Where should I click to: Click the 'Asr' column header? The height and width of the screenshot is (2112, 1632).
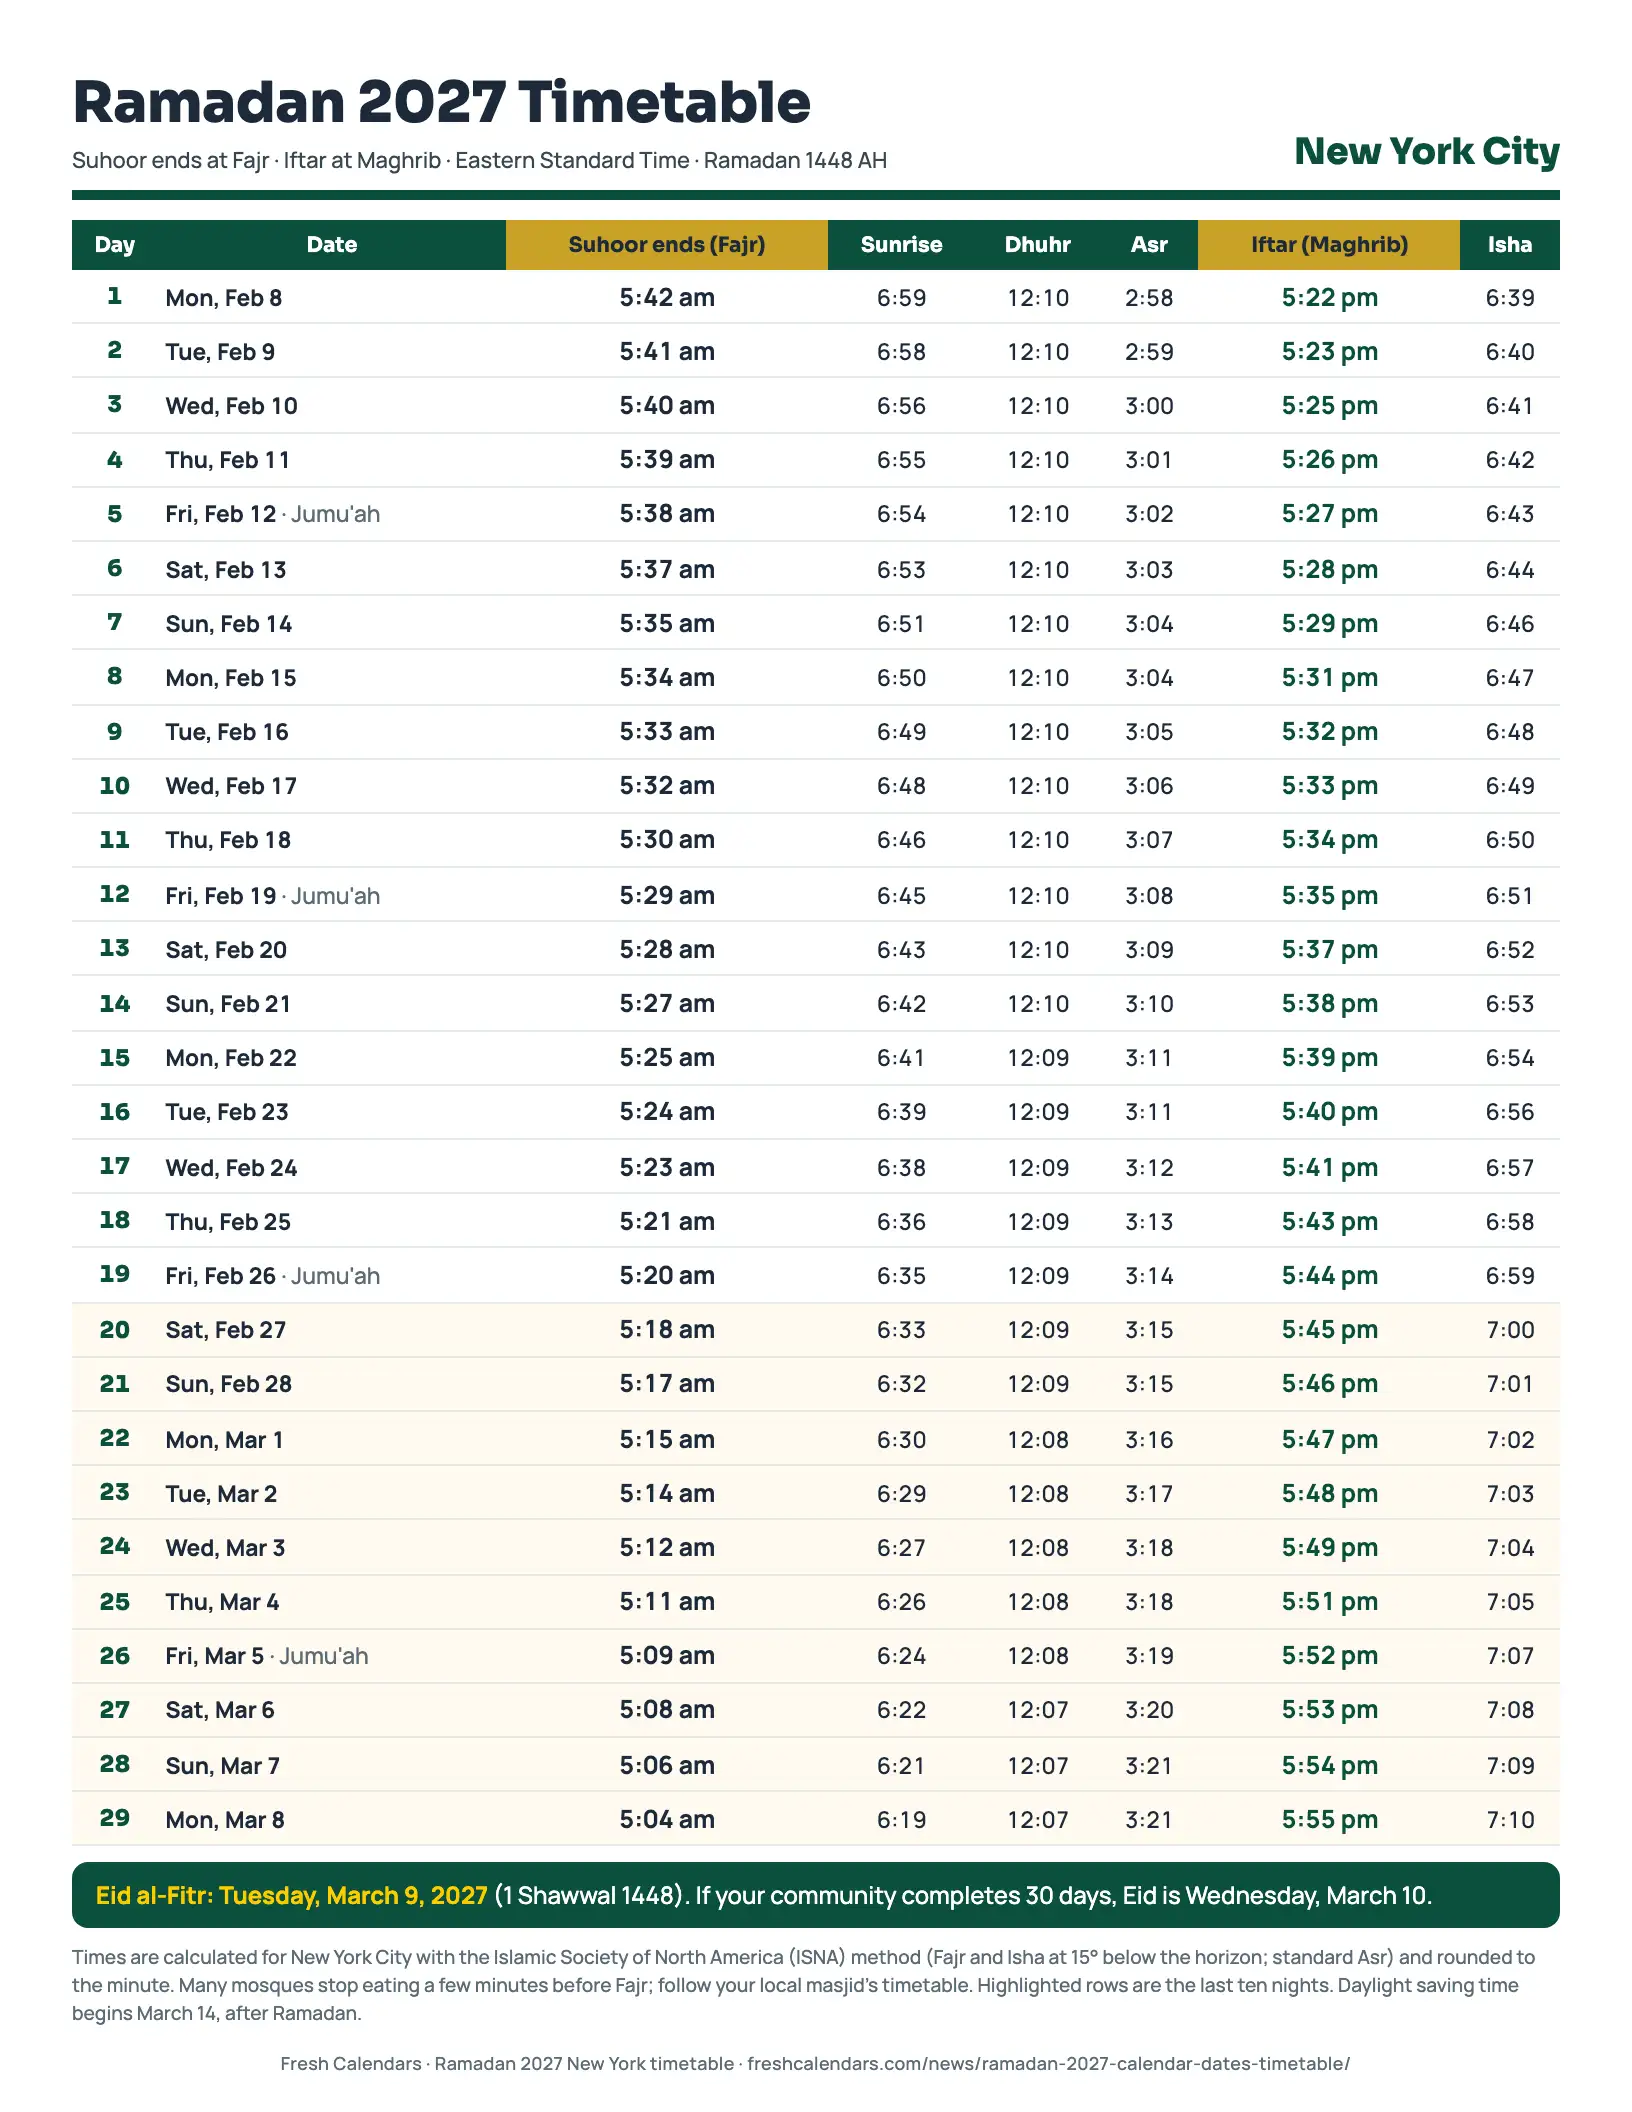pos(1149,245)
